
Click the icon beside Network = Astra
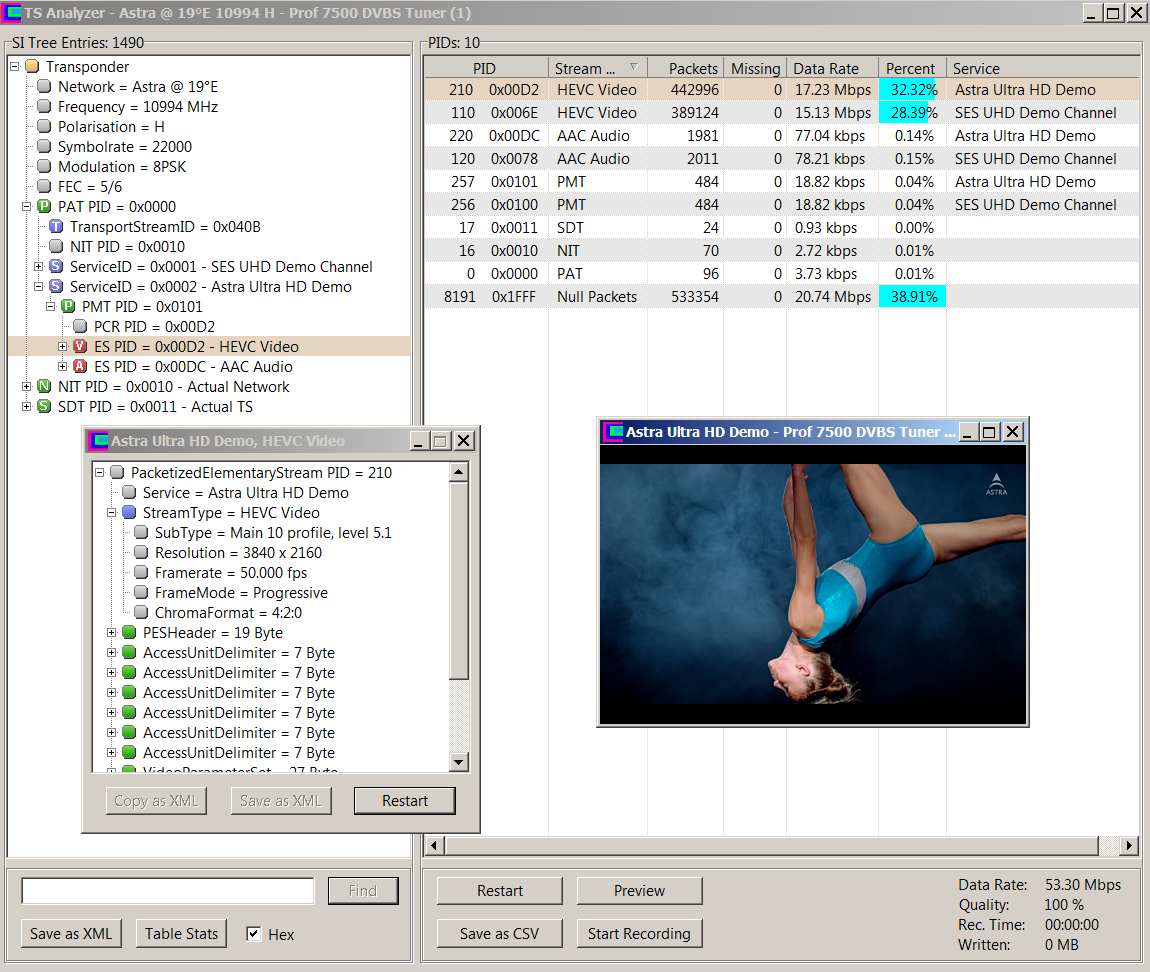44,87
